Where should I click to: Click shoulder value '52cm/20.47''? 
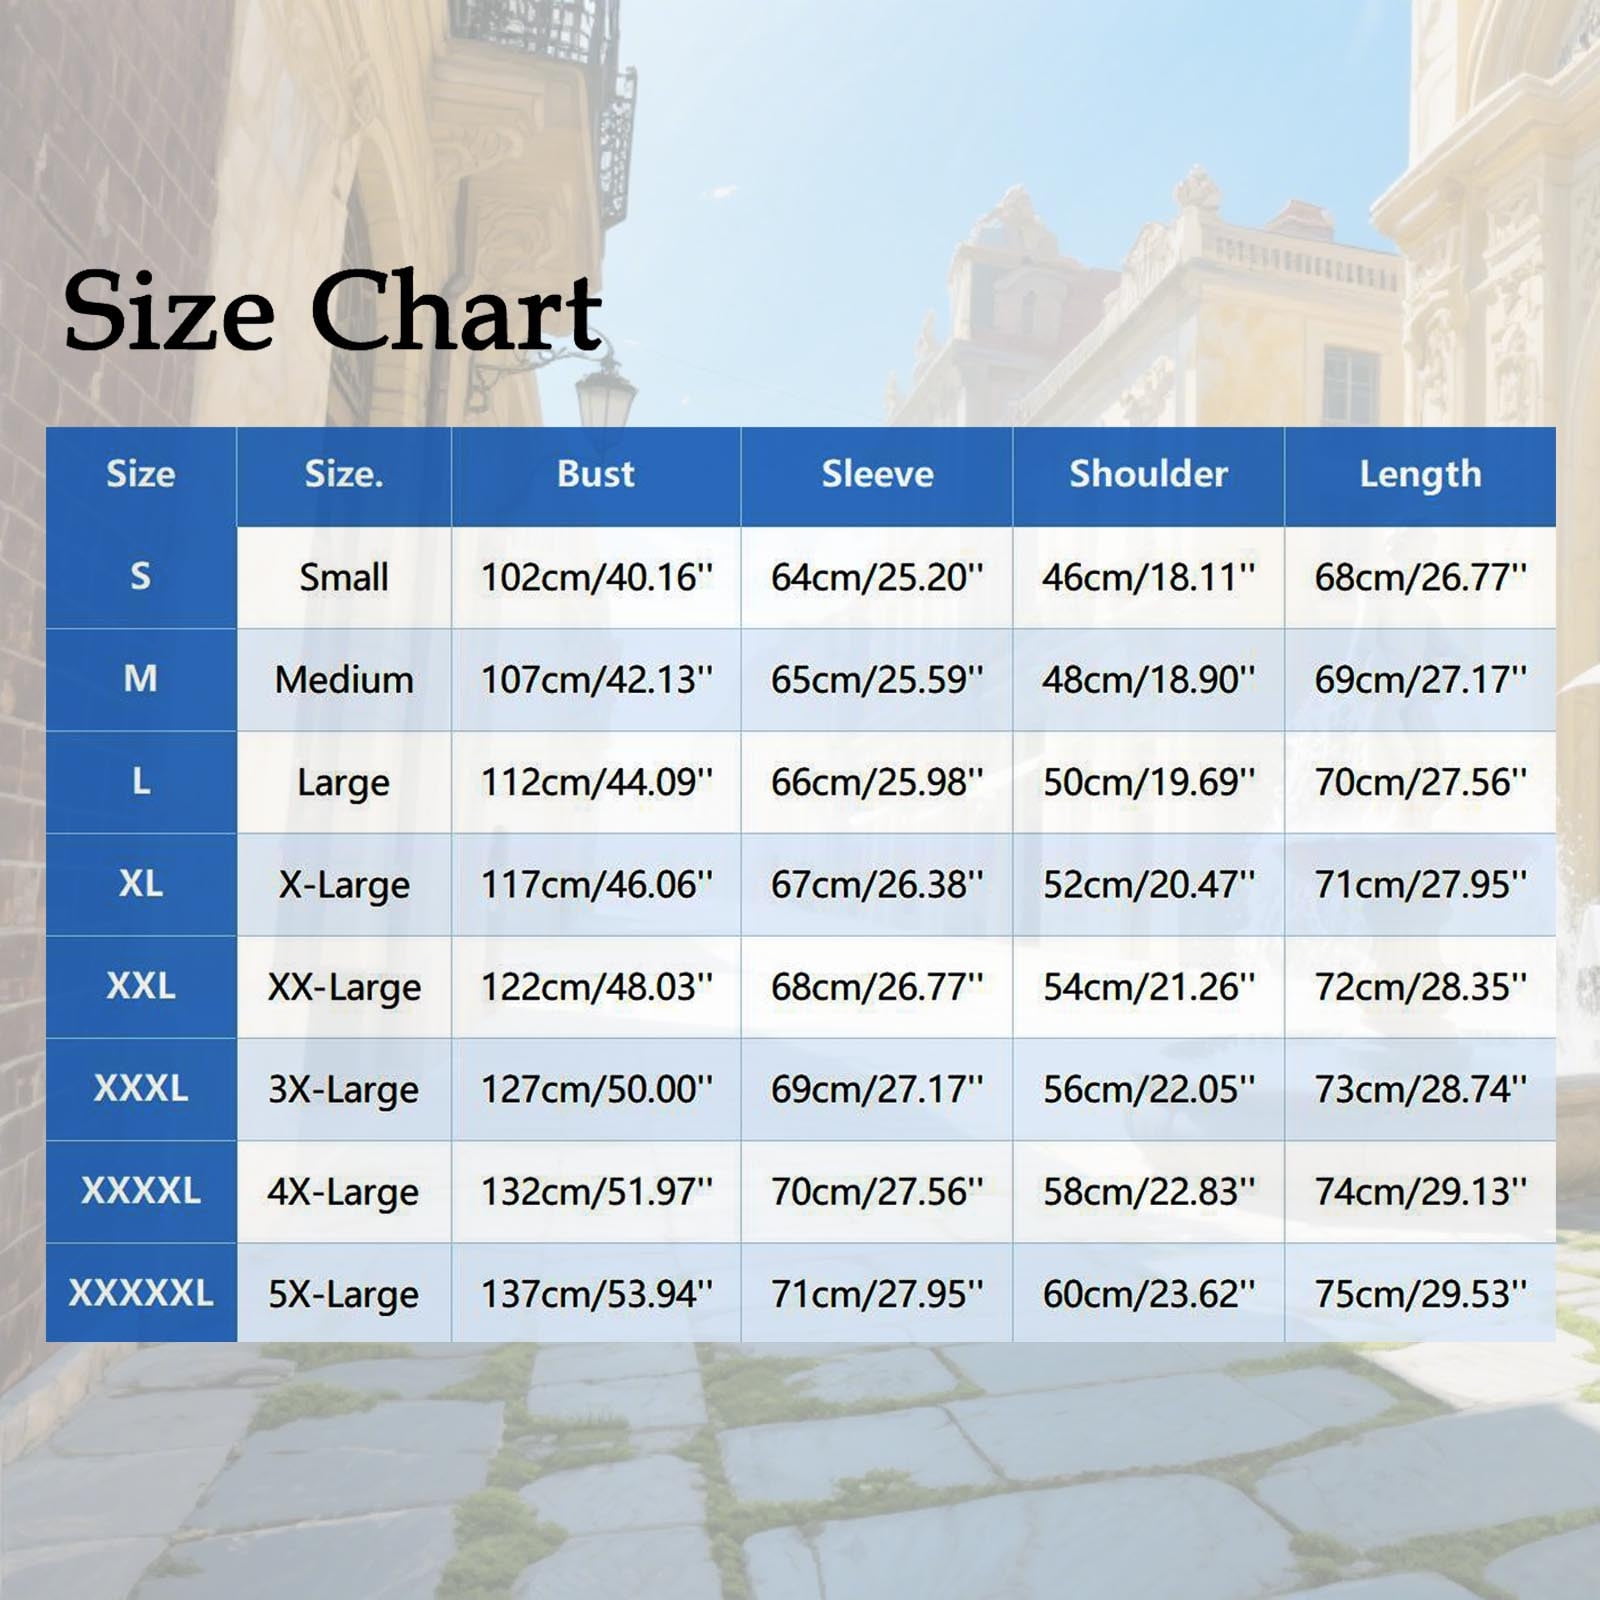click(x=1148, y=885)
